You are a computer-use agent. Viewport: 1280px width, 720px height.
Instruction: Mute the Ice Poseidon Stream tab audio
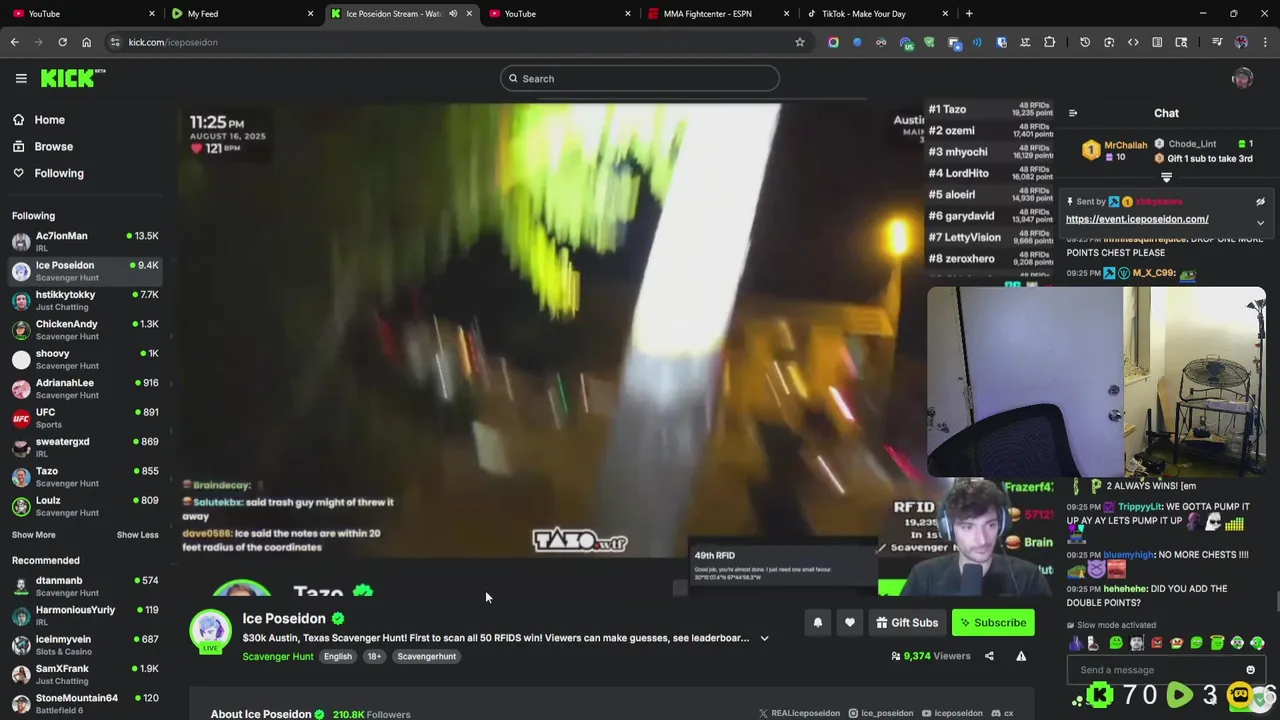point(453,14)
